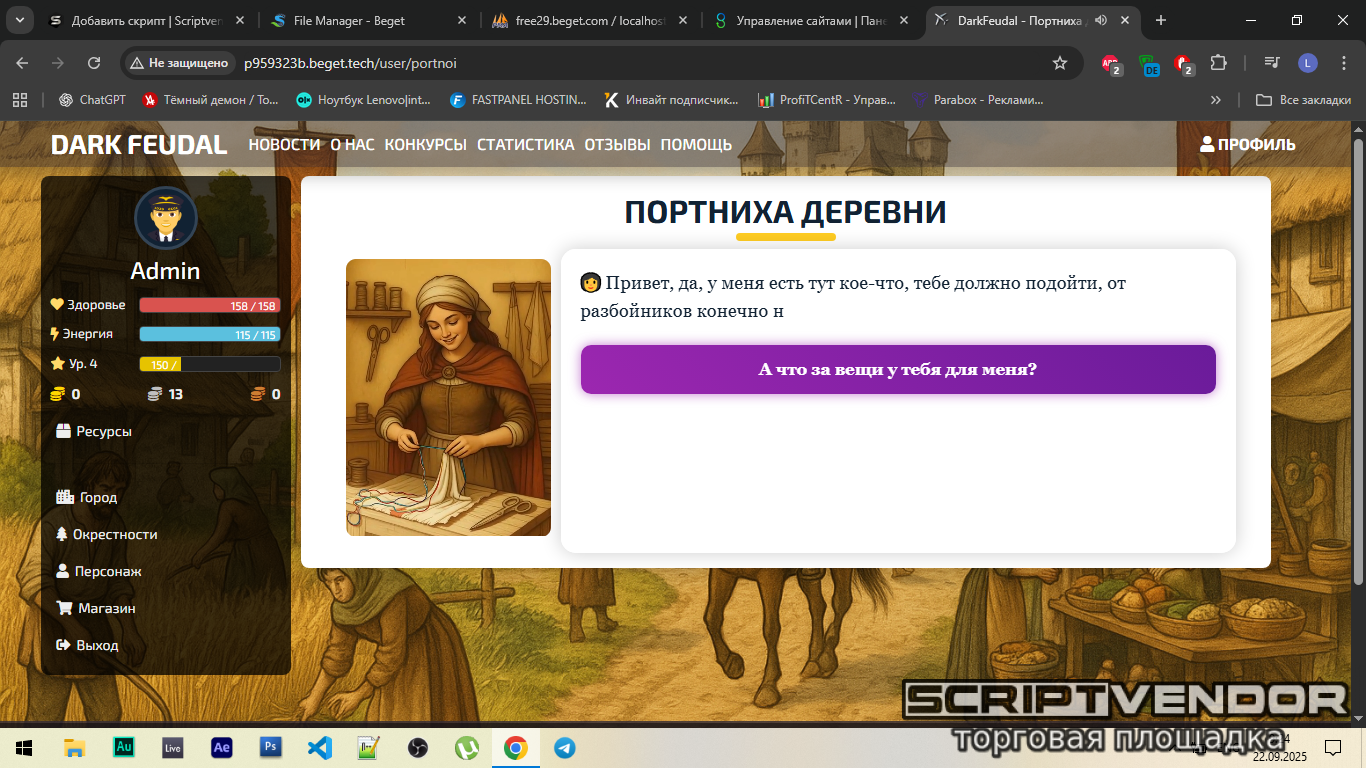The image size is (1366, 768).
Task: Open the Все закладки bookmarks folder
Action: [1304, 100]
